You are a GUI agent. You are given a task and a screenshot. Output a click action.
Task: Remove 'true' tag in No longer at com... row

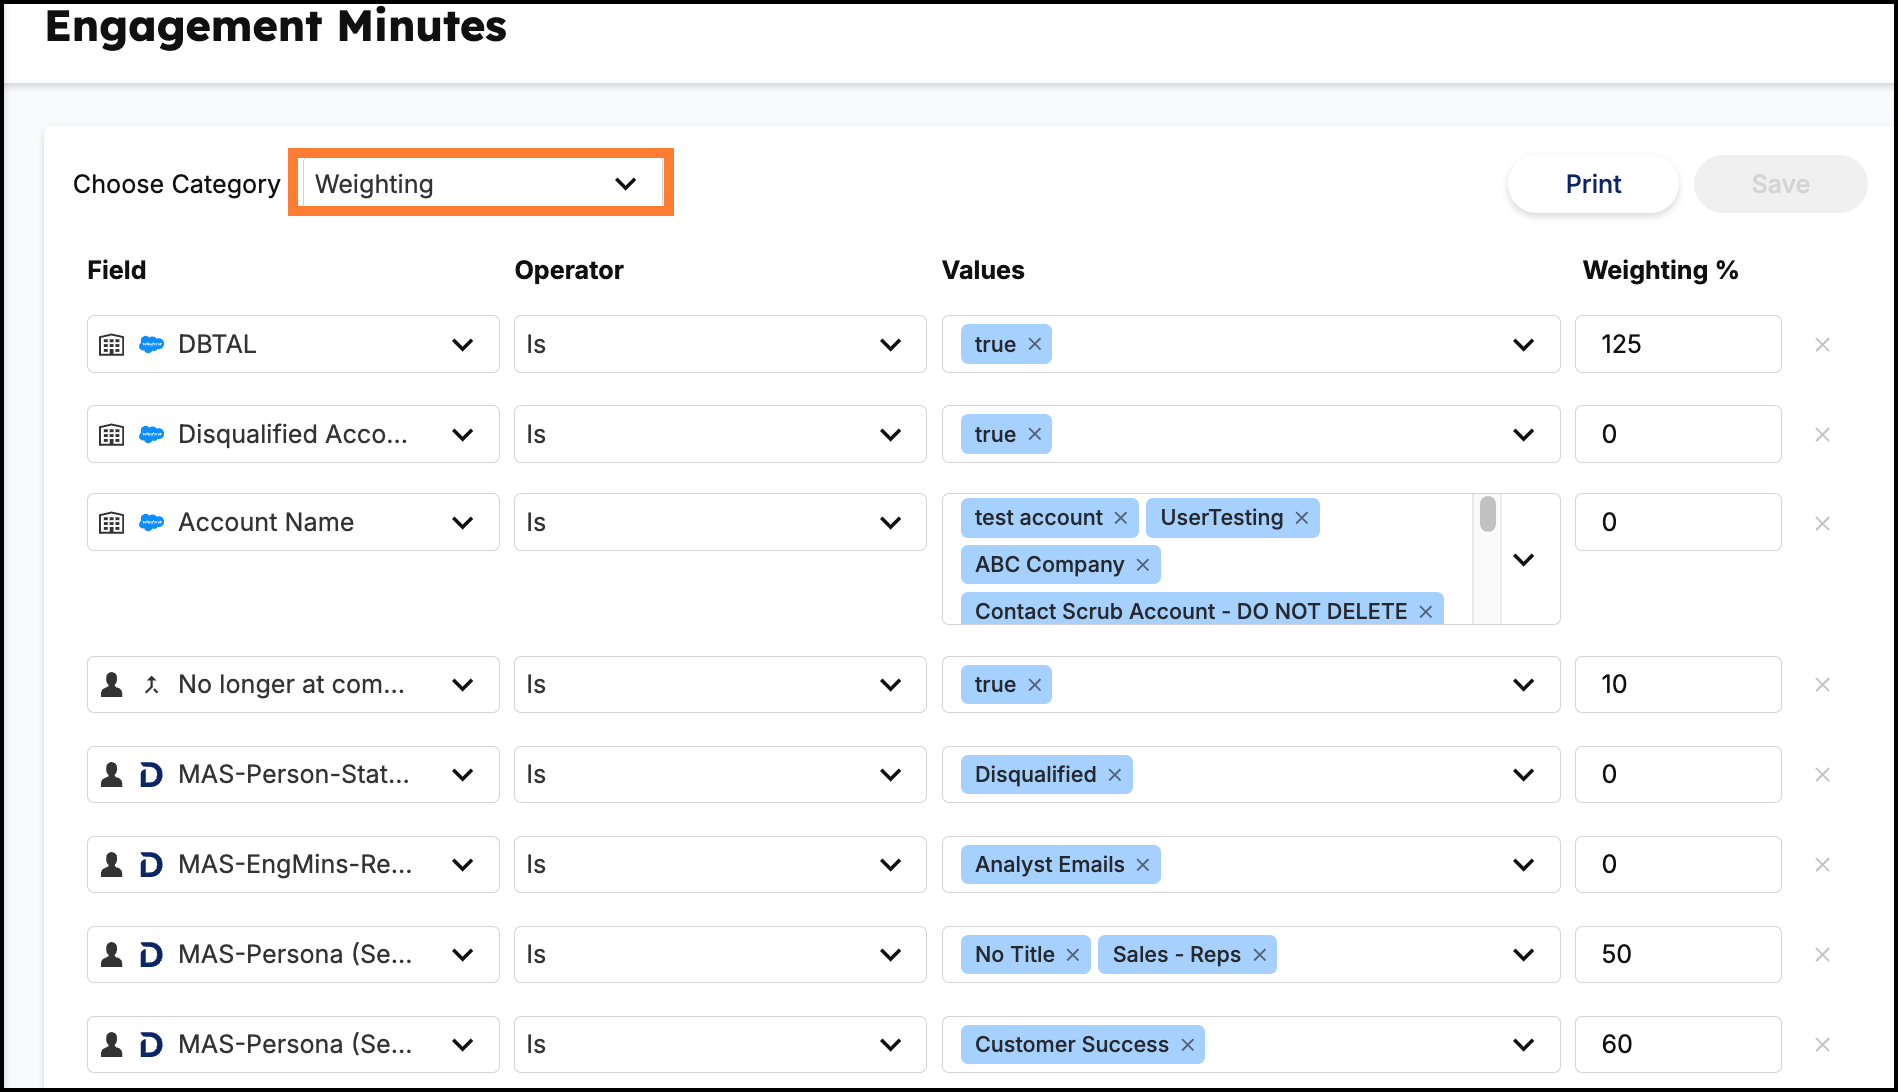pyautogui.click(x=1035, y=684)
